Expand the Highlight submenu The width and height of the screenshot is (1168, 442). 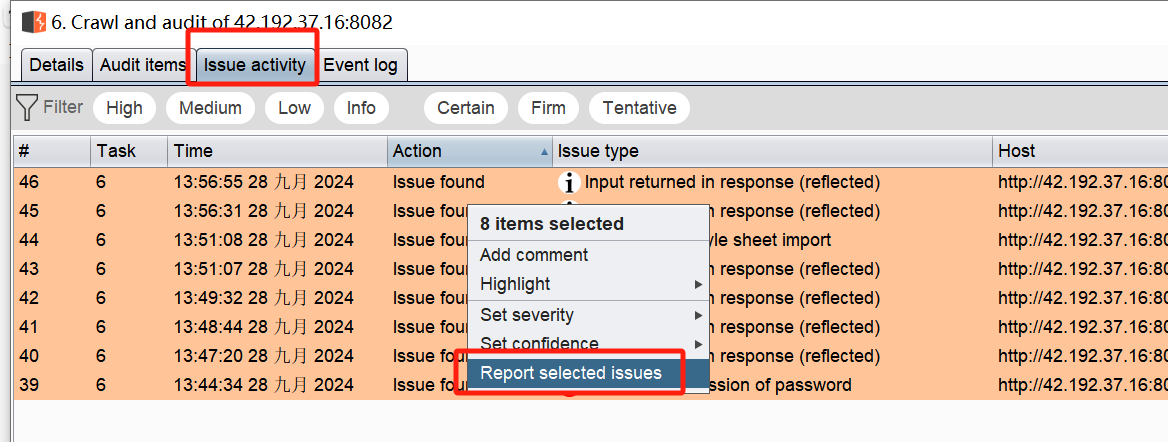click(589, 284)
